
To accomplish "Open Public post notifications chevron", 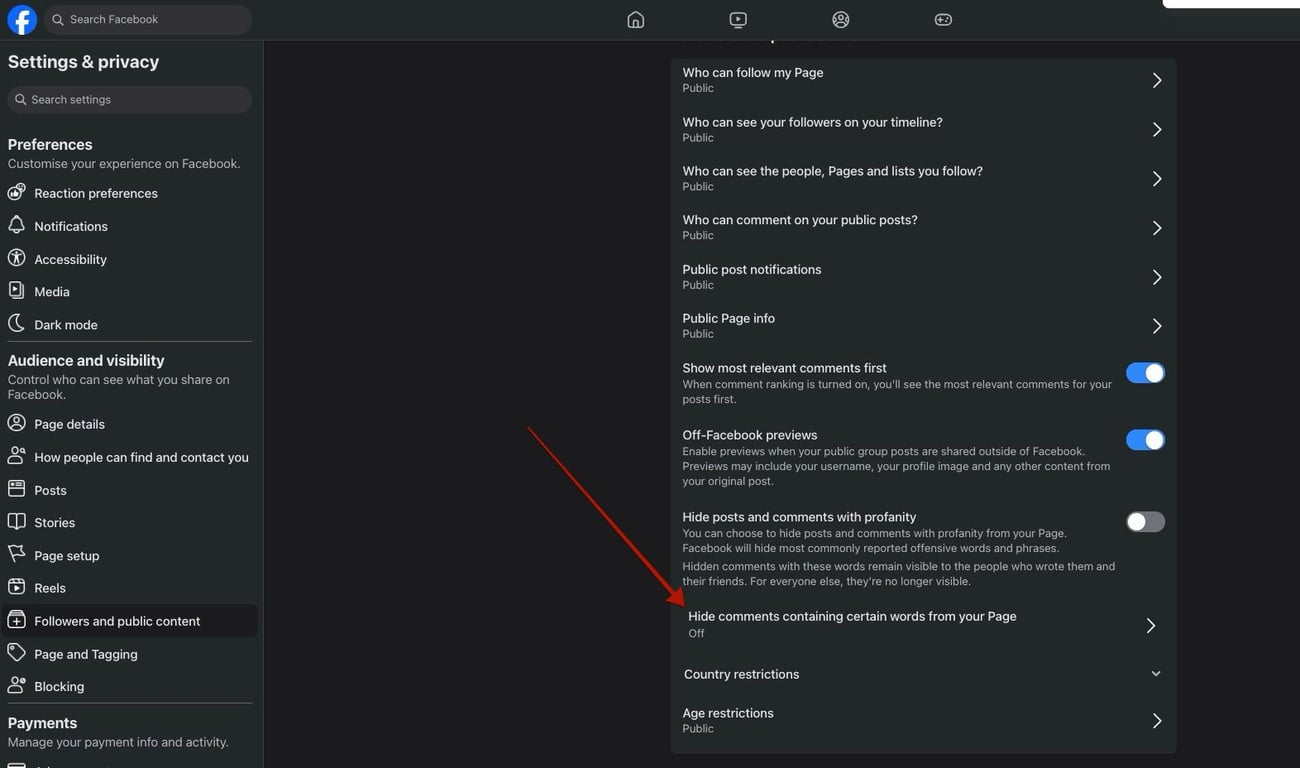I will tap(1156, 277).
